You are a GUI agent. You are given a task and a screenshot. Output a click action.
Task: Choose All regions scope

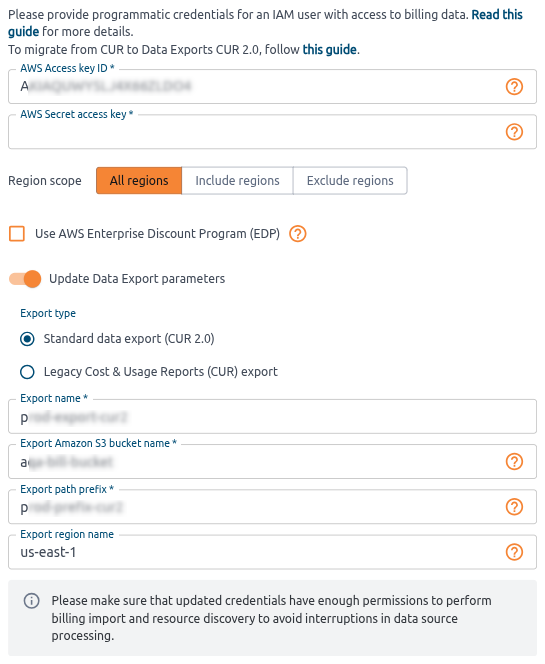(139, 181)
